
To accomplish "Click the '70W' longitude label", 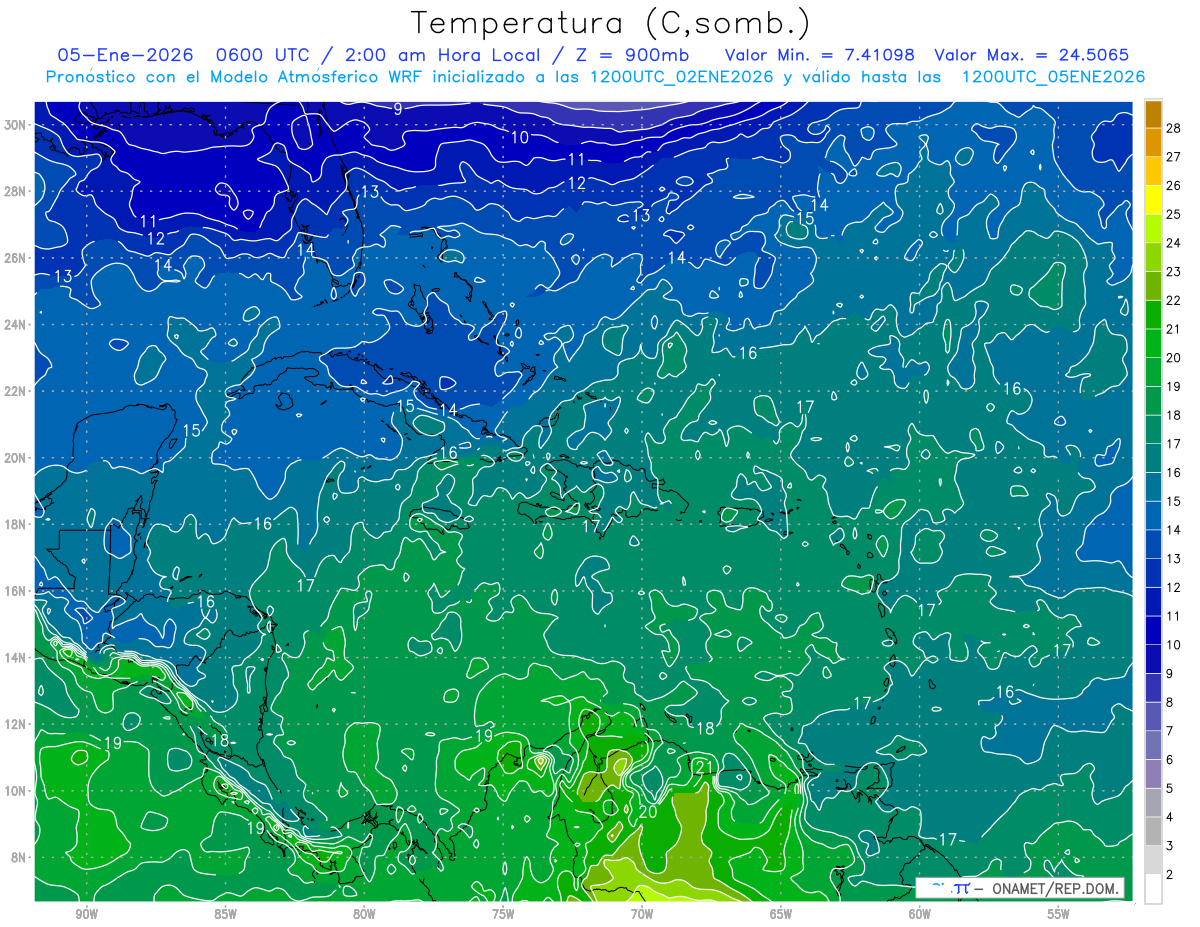I will (x=642, y=914).
